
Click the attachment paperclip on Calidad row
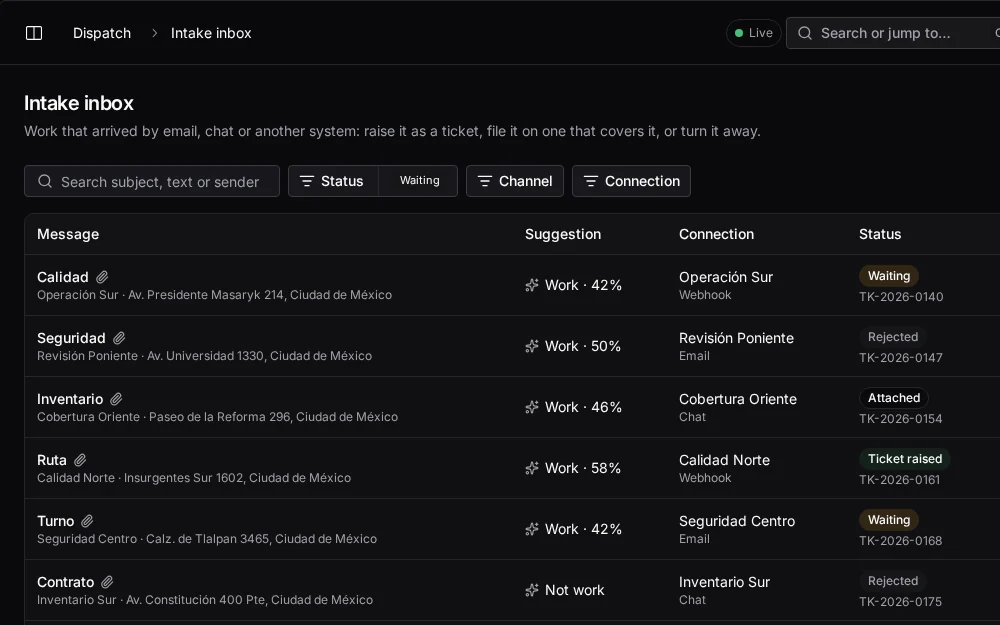[x=102, y=277]
